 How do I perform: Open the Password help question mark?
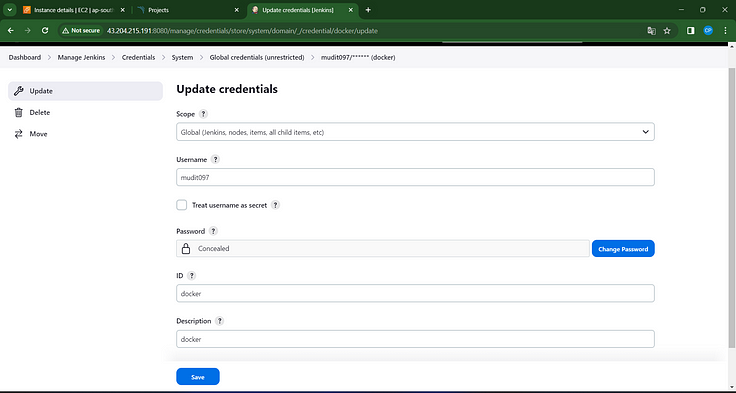click(213, 231)
